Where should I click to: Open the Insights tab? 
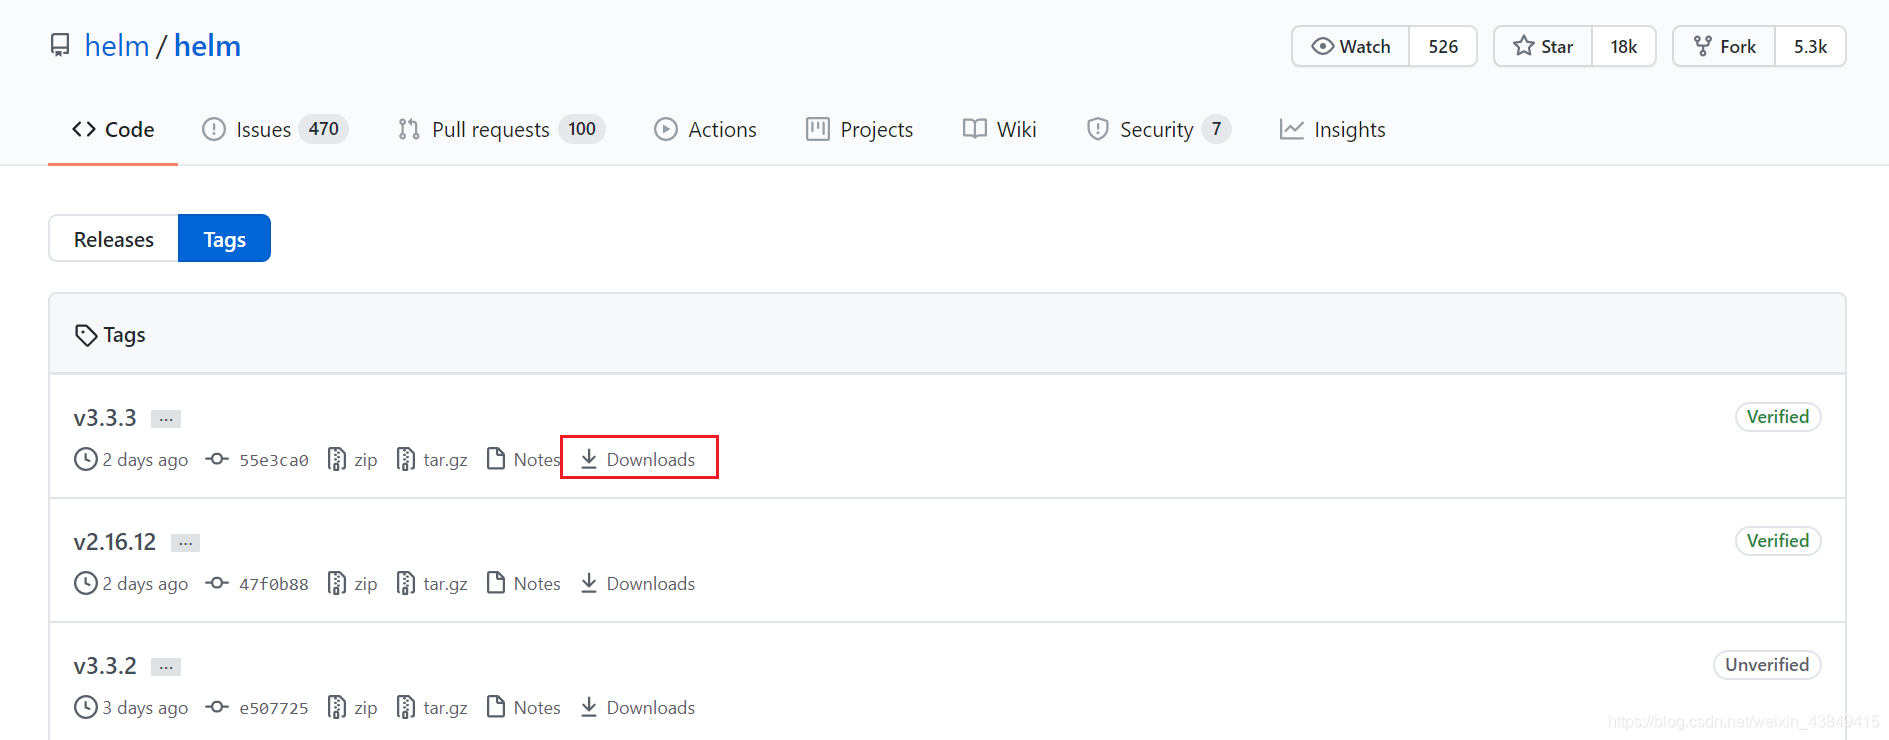[x=1333, y=129]
